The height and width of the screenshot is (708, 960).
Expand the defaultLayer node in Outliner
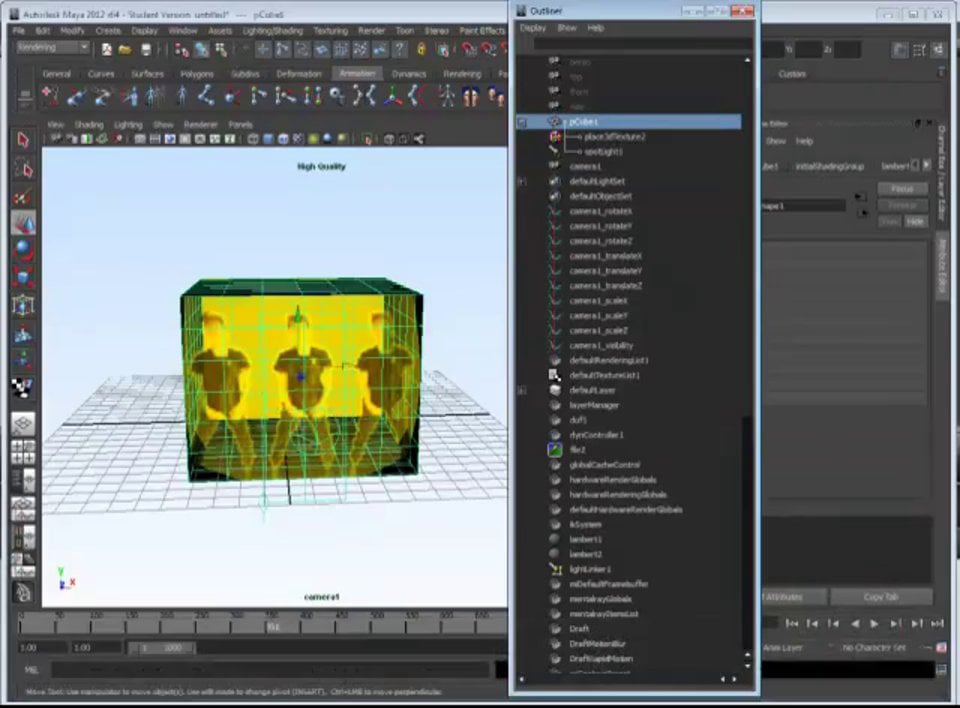pyautogui.click(x=522, y=390)
